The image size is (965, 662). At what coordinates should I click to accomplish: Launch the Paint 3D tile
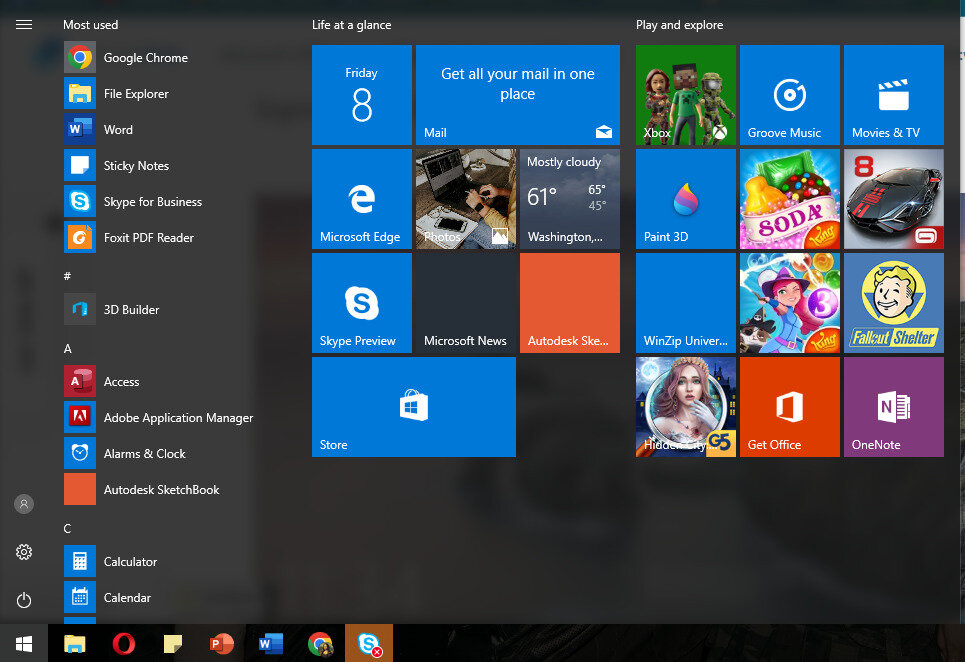(686, 199)
